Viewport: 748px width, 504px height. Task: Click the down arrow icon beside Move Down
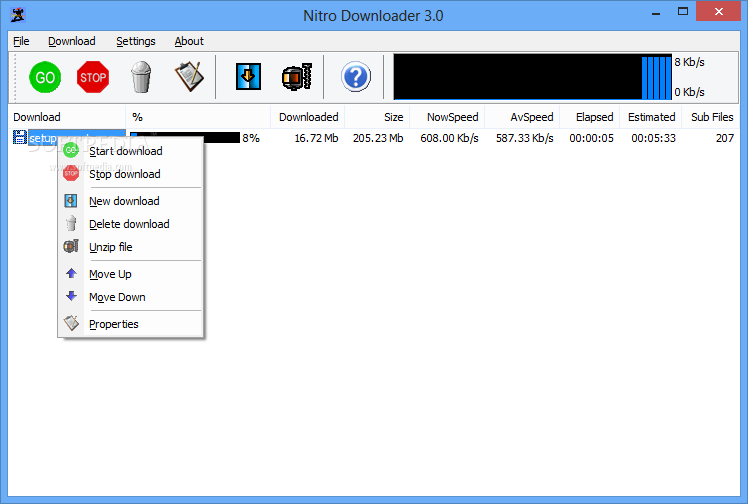pos(71,296)
